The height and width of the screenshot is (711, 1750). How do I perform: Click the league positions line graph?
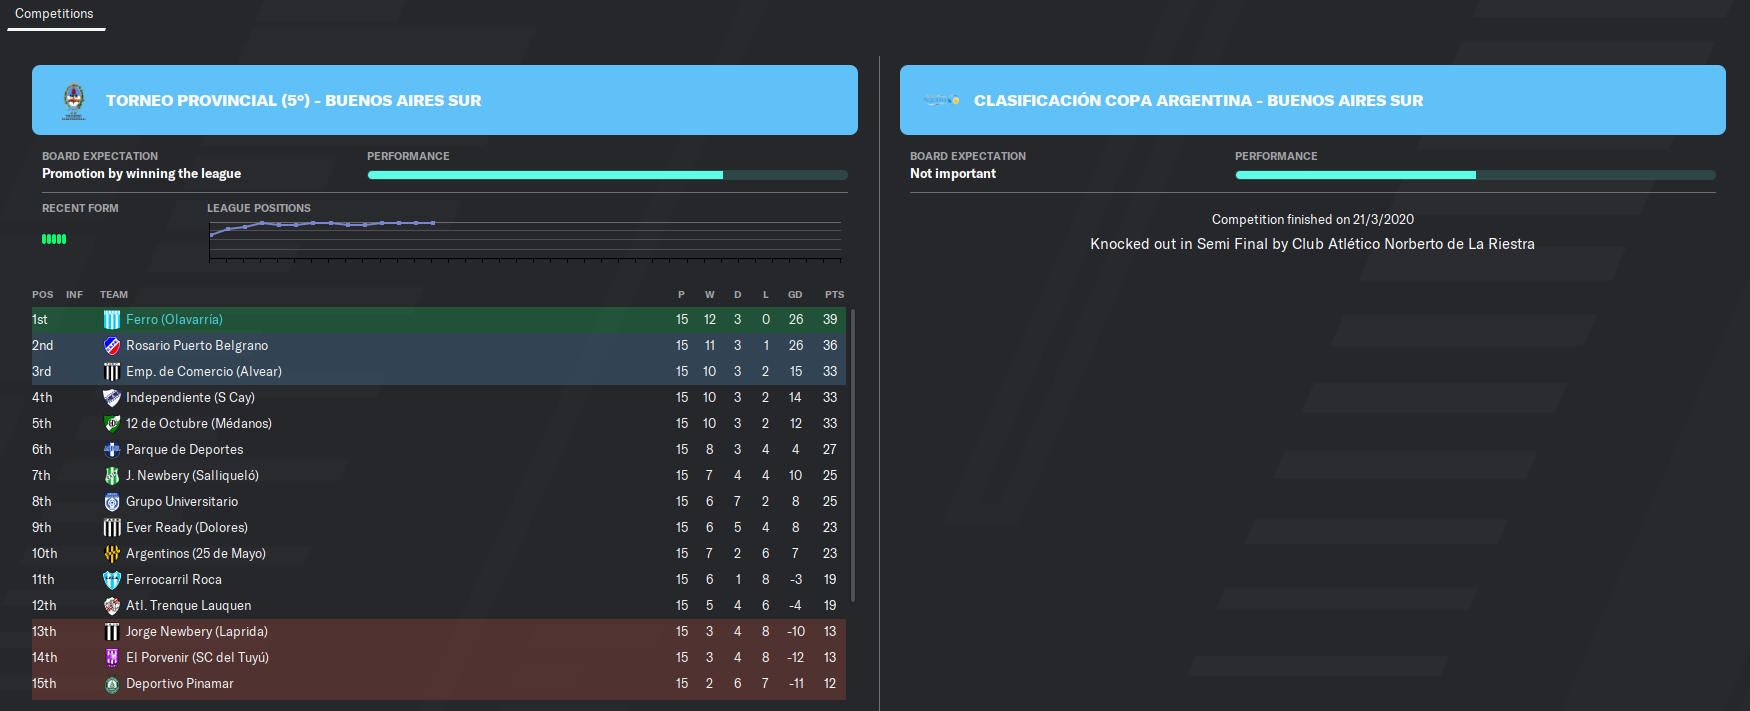(x=525, y=241)
